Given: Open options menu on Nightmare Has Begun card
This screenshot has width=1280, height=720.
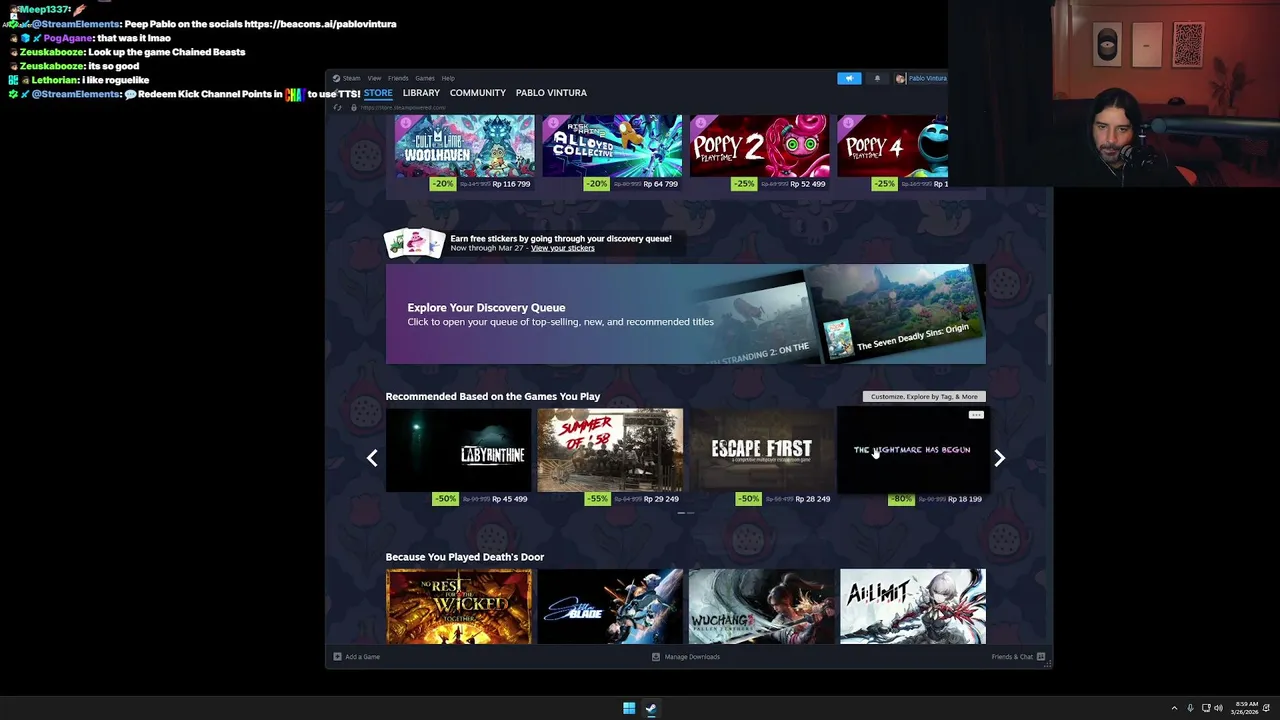Looking at the screenshot, I should pyautogui.click(x=976, y=415).
